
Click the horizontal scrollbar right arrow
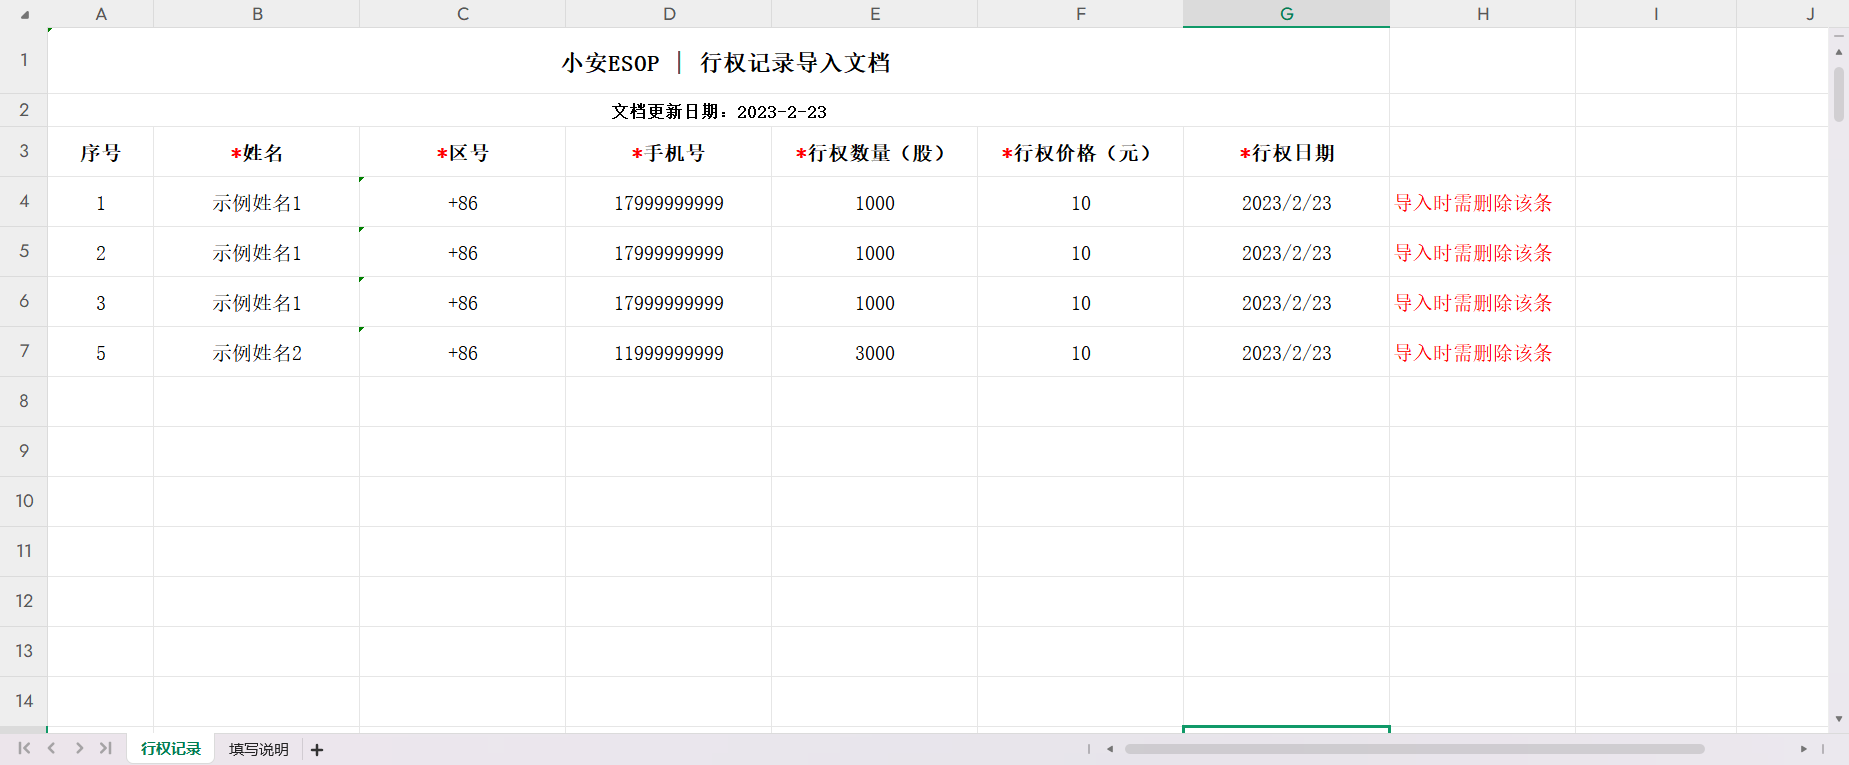point(1803,748)
